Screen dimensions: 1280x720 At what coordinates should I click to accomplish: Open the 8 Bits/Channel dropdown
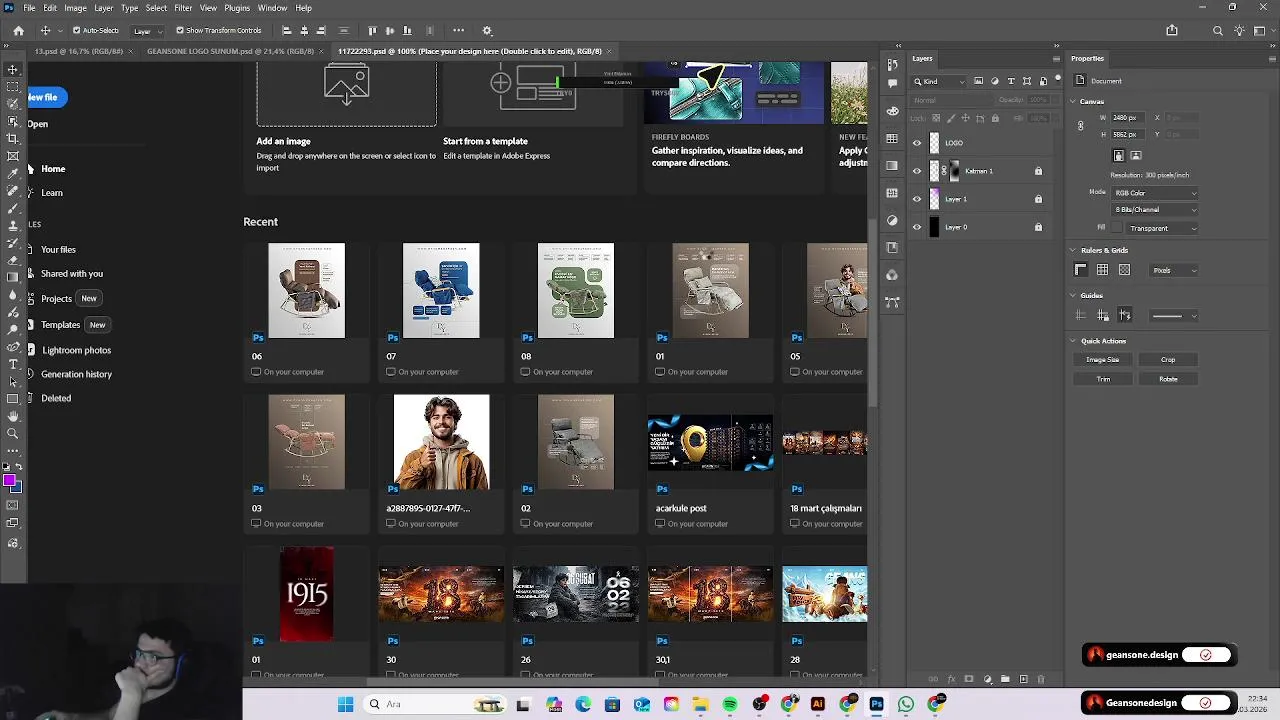tap(1155, 210)
